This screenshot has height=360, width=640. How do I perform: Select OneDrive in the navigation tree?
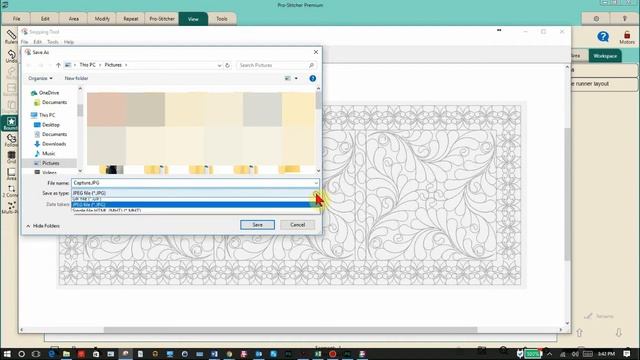[49, 93]
